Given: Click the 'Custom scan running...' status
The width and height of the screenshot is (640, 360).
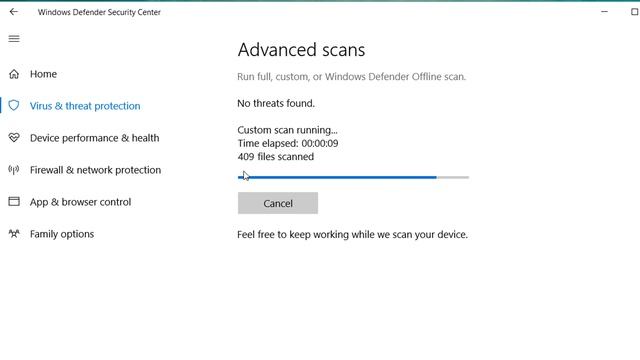Looking at the screenshot, I should [287, 130].
